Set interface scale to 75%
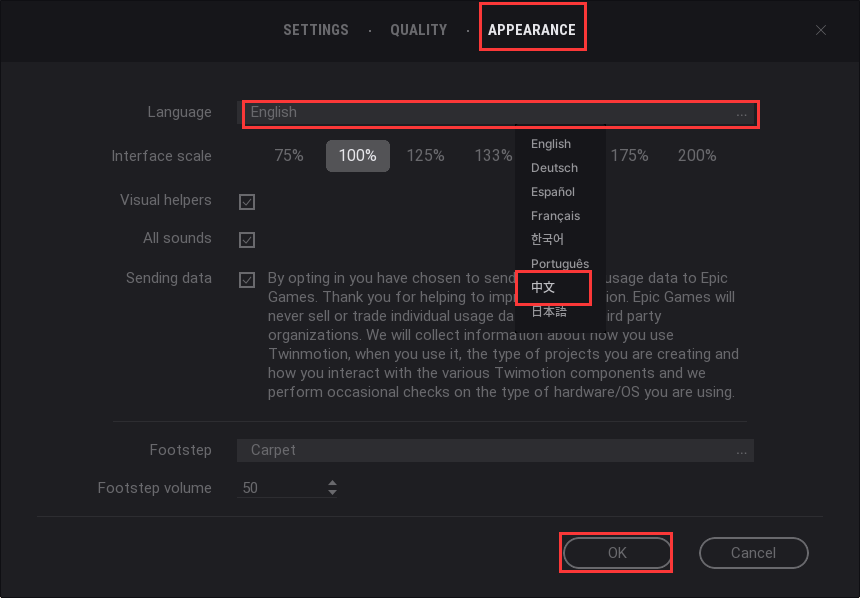Screen dimensions: 860x598 pyautogui.click(x=289, y=156)
